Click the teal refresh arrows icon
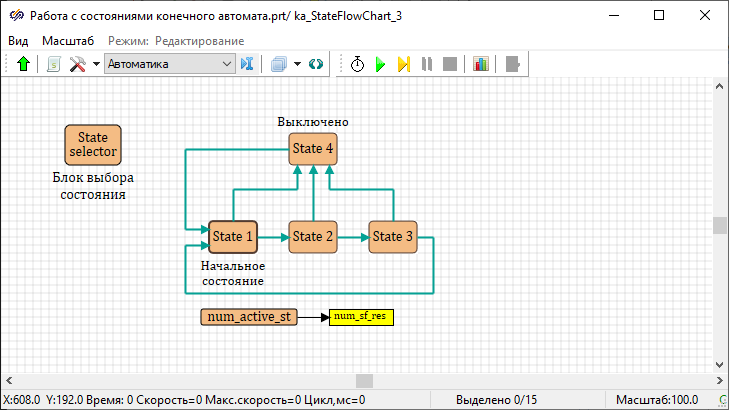Screen dimensions: 729x410 coord(316,64)
